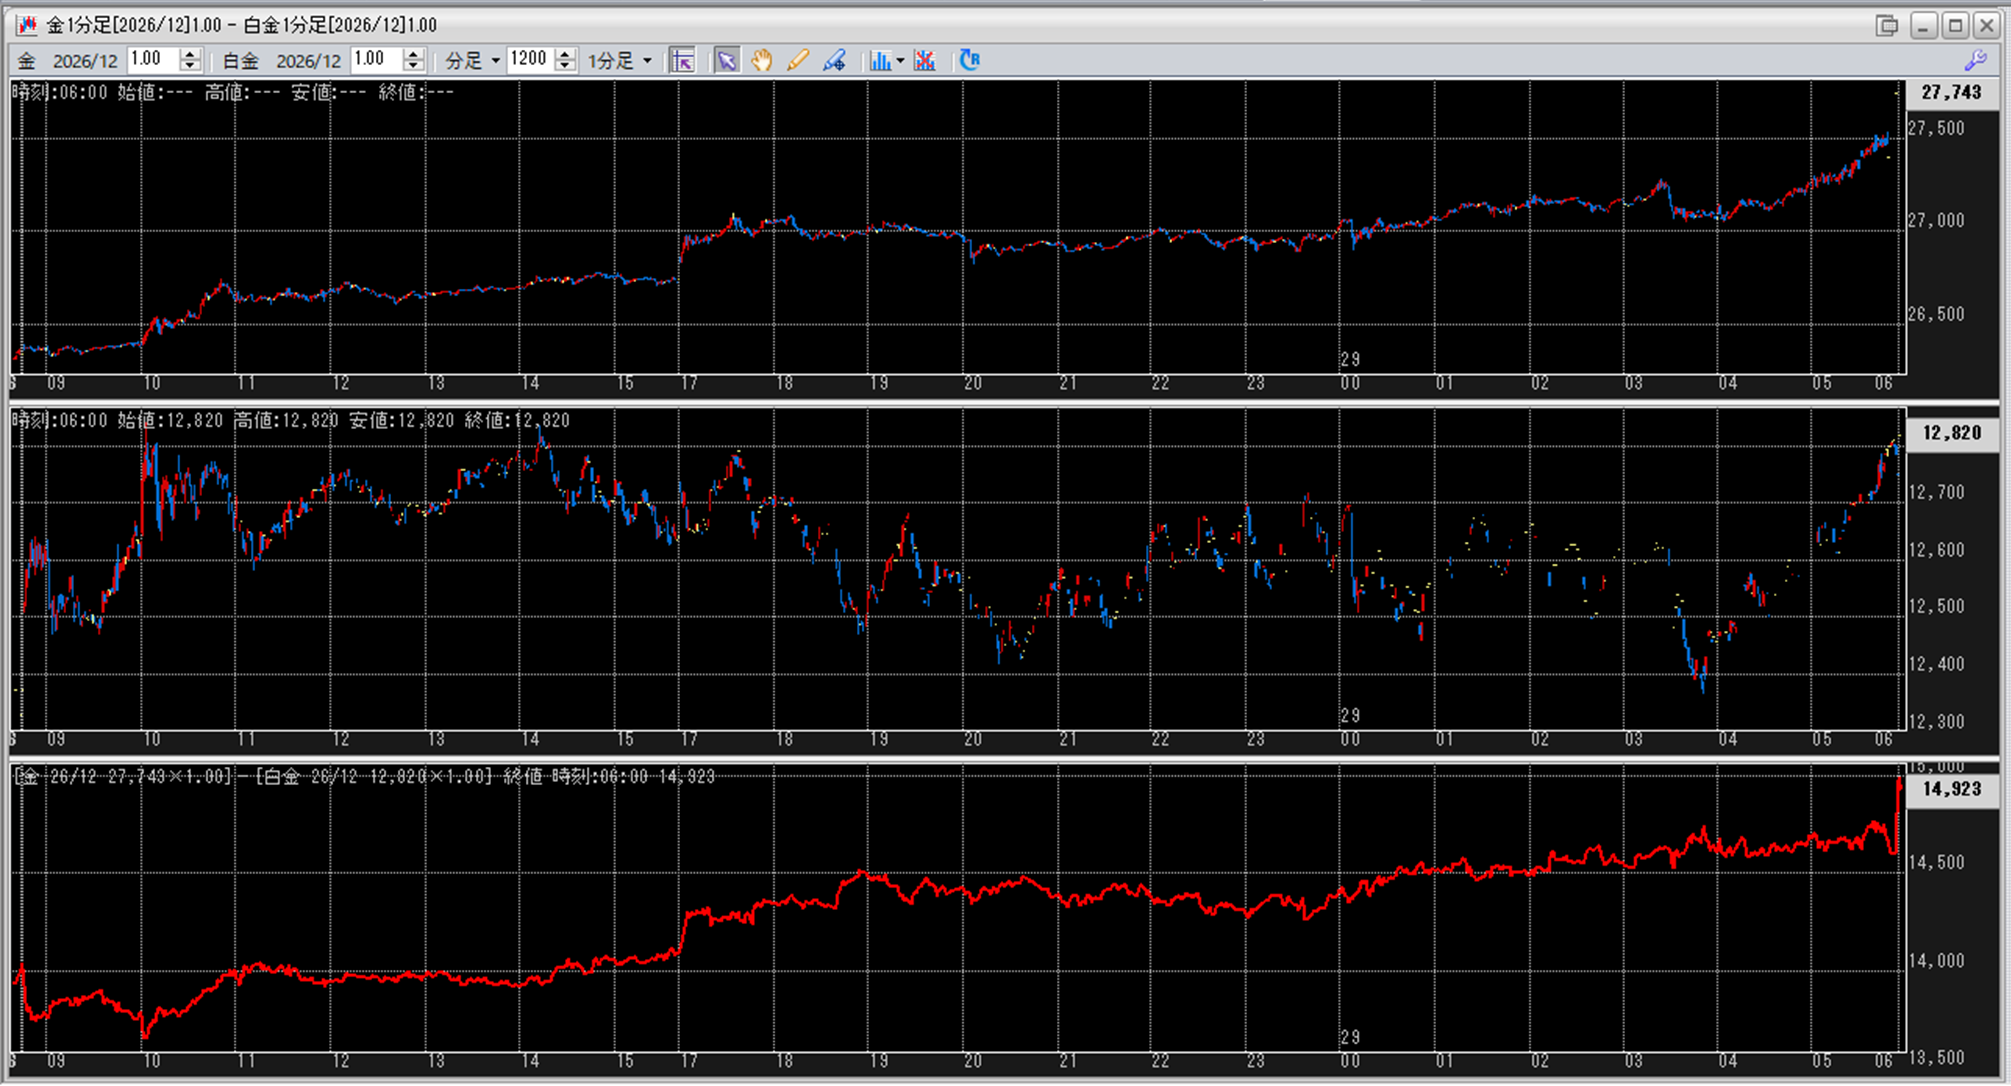Click the gold ratio 1.00 input field
This screenshot has height=1086, width=2011.
[x=152, y=60]
